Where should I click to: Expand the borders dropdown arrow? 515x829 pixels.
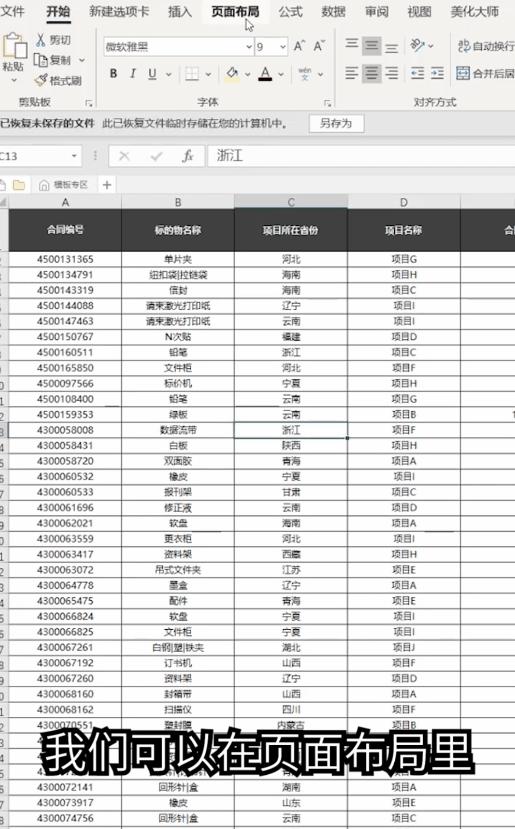pos(208,74)
